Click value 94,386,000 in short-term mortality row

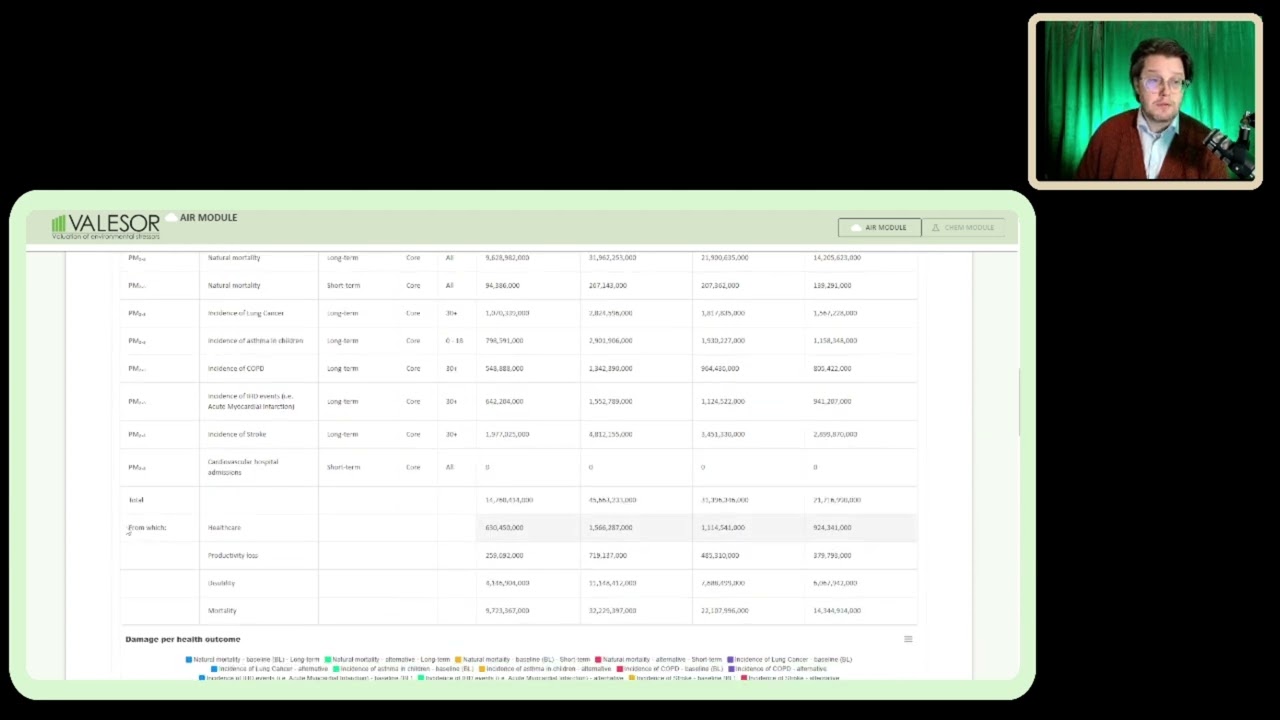coord(502,286)
